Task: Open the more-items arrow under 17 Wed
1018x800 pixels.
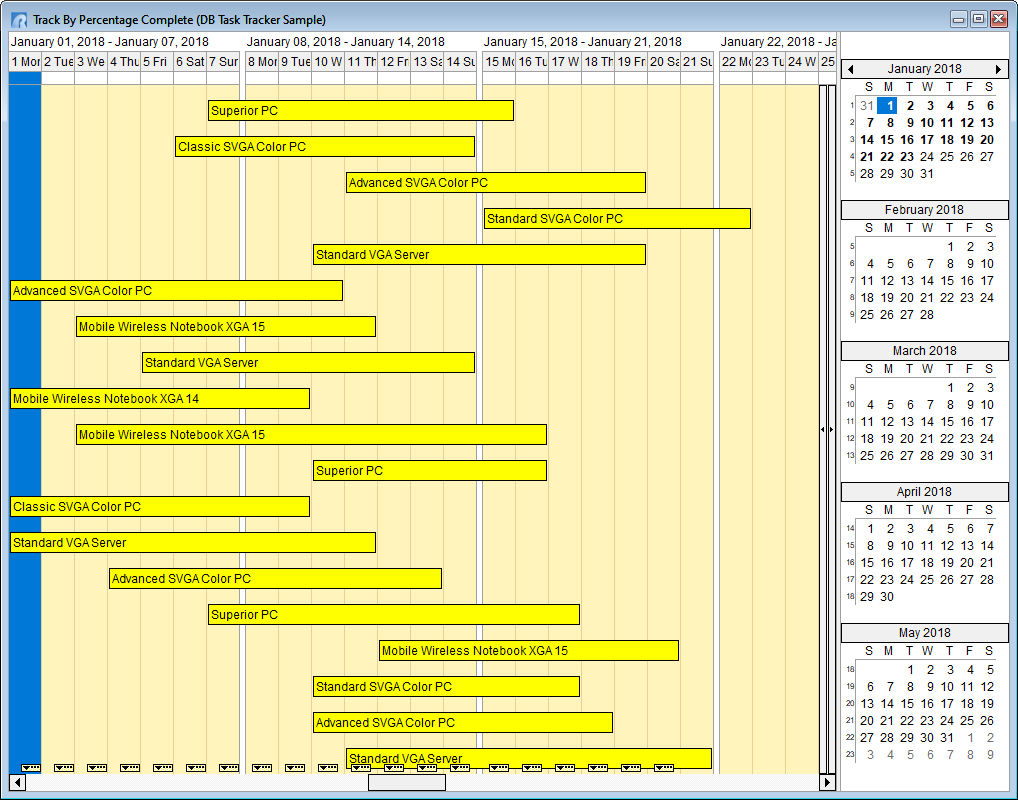Action: coord(565,768)
